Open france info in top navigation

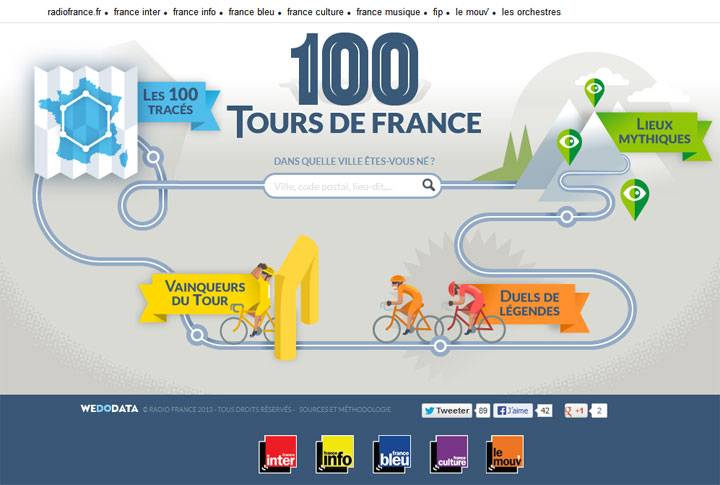point(194,12)
